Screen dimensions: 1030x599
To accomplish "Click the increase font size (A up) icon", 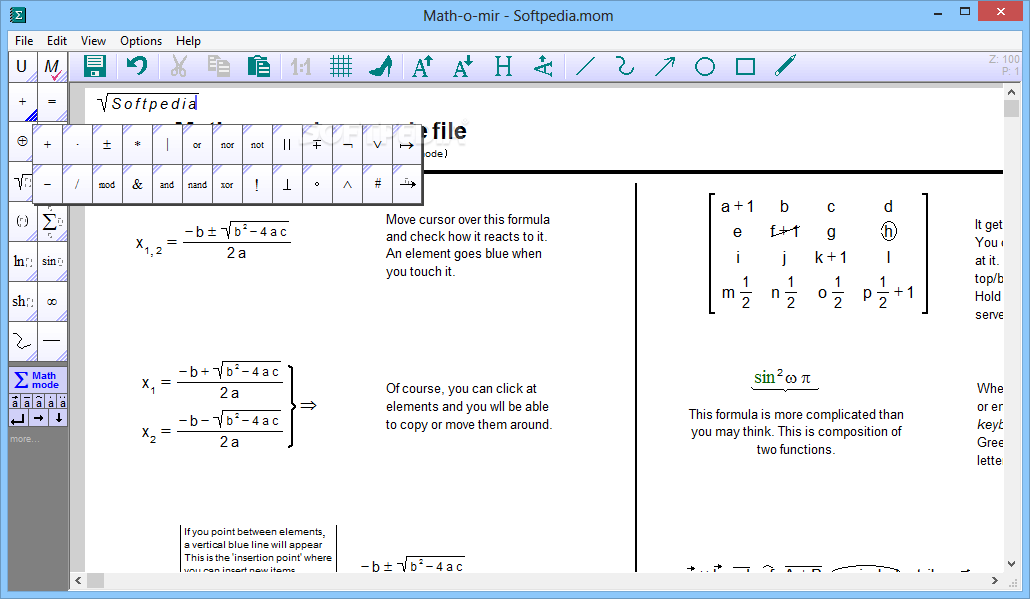I will point(422,66).
